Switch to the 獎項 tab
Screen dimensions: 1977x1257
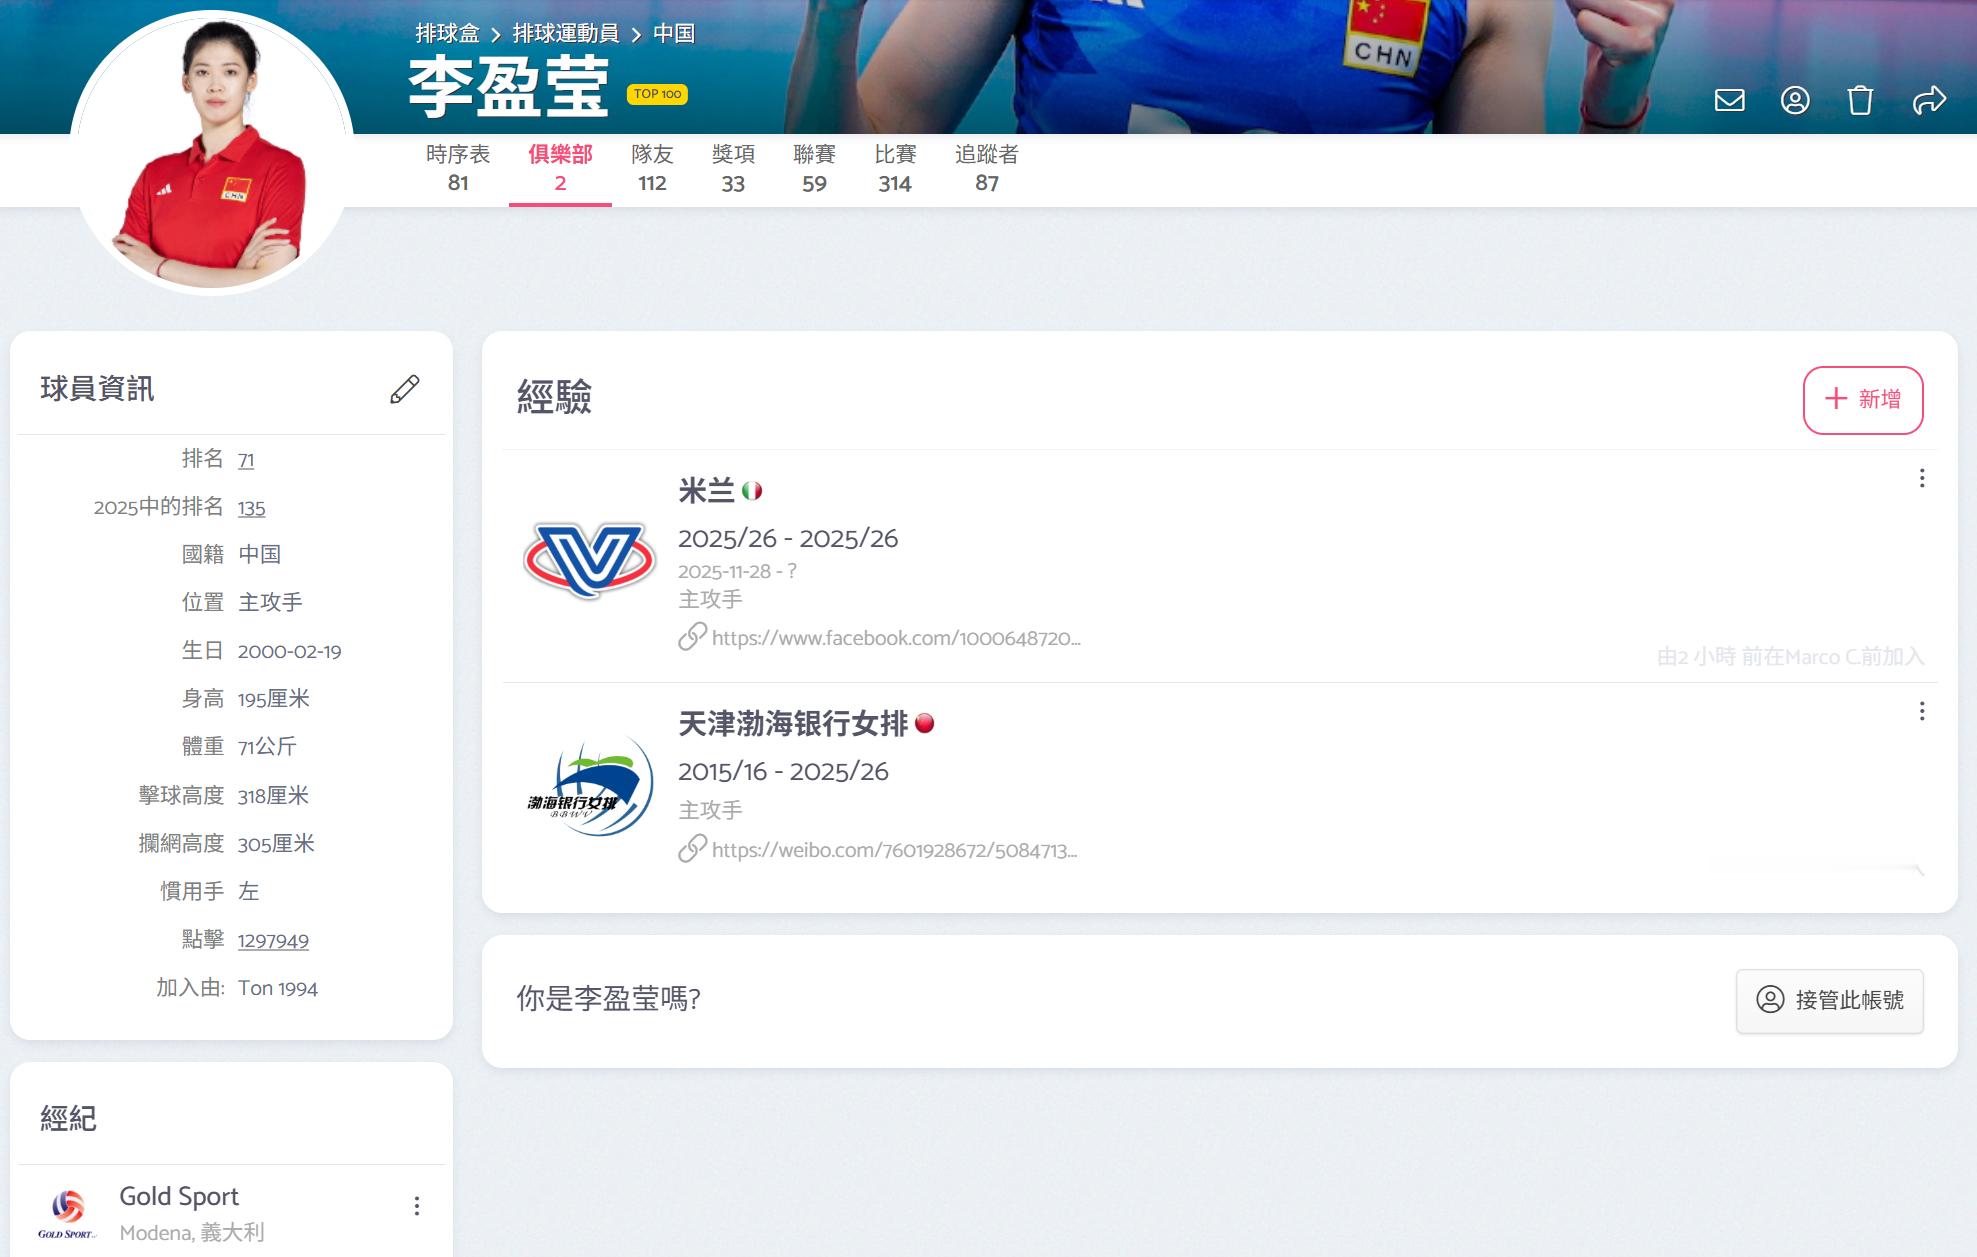[735, 170]
